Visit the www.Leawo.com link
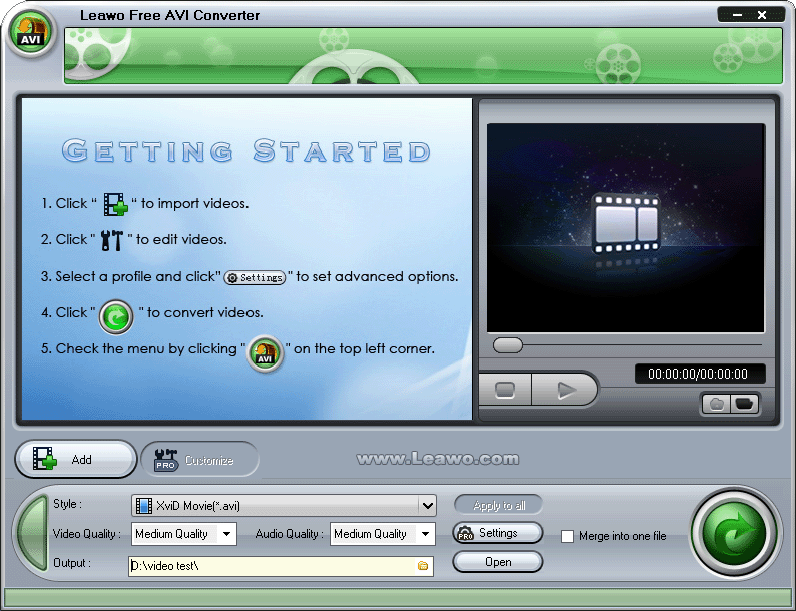The width and height of the screenshot is (796, 611). [x=438, y=460]
